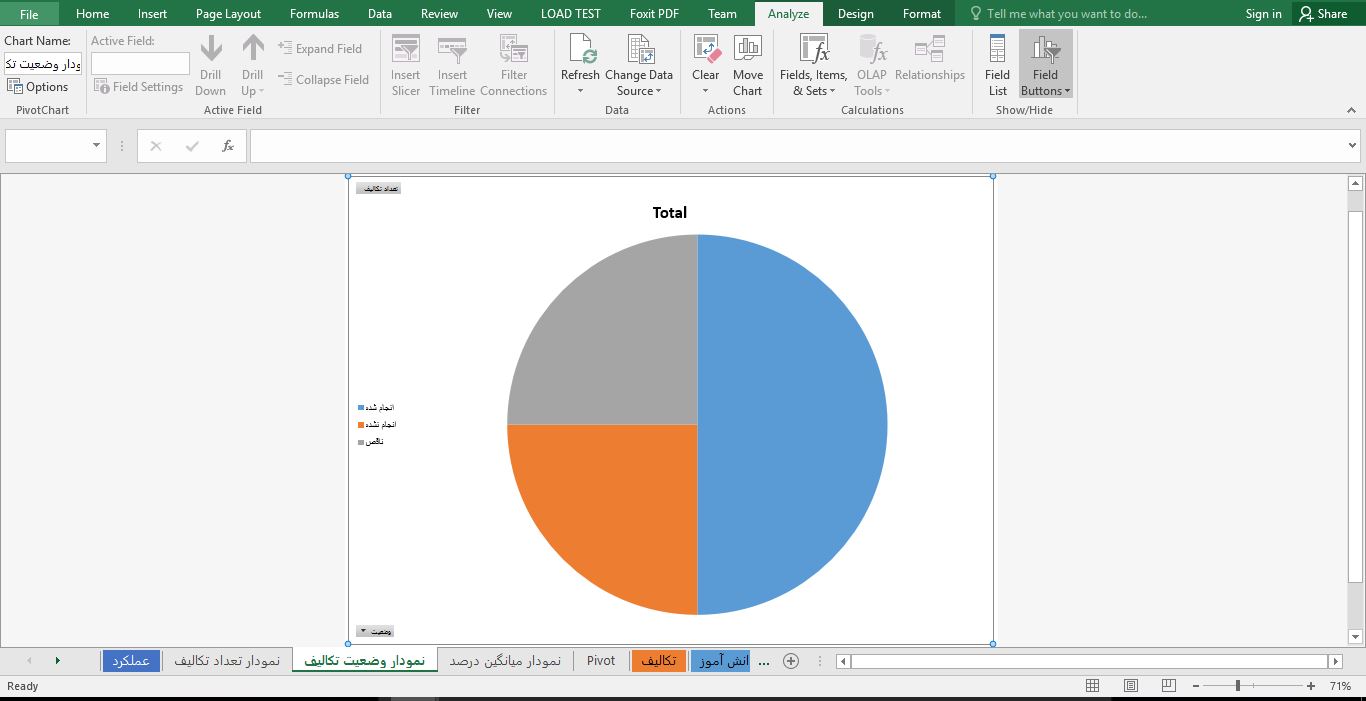The width and height of the screenshot is (1366, 701).
Task: Open the File tab
Action: point(29,14)
